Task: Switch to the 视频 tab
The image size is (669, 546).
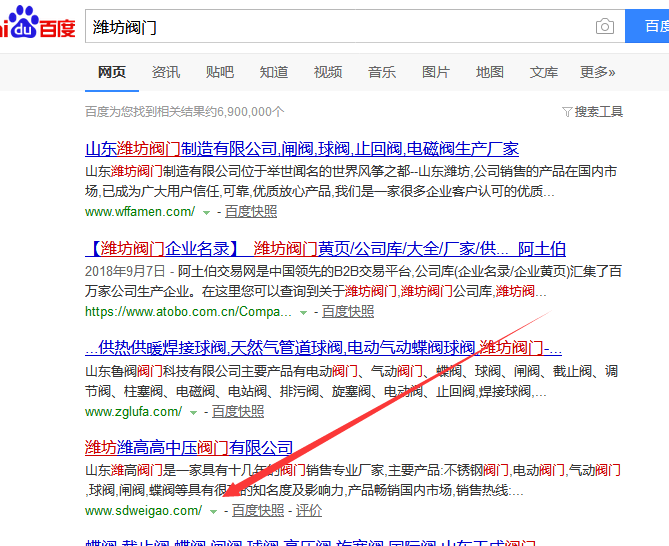Action: coord(328,72)
